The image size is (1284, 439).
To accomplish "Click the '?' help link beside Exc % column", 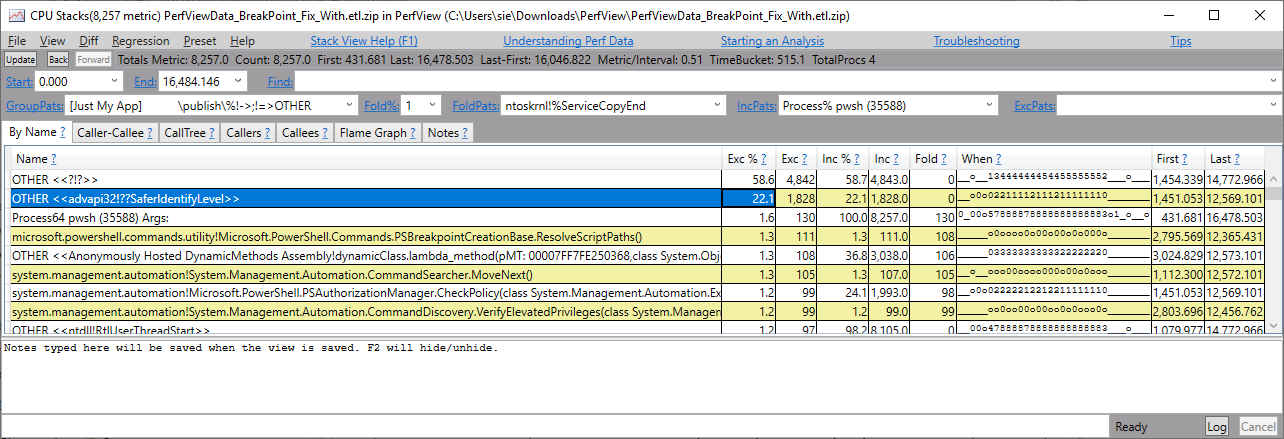I will coord(762,159).
